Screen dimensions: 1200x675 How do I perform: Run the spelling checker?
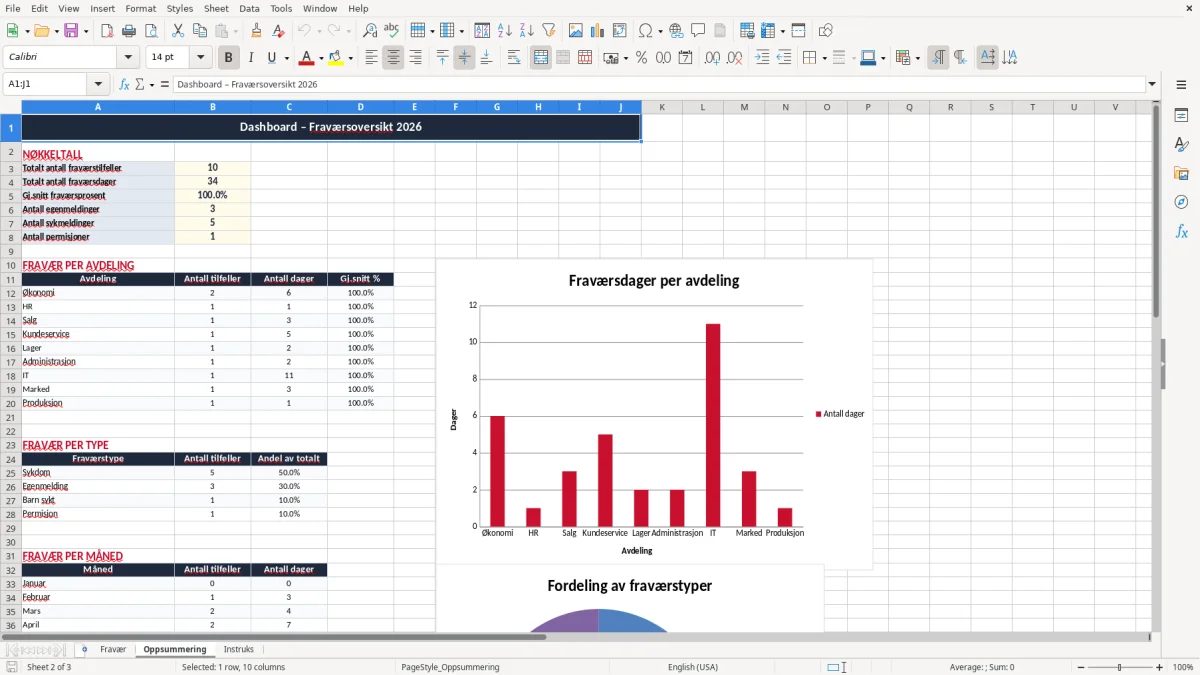391,31
